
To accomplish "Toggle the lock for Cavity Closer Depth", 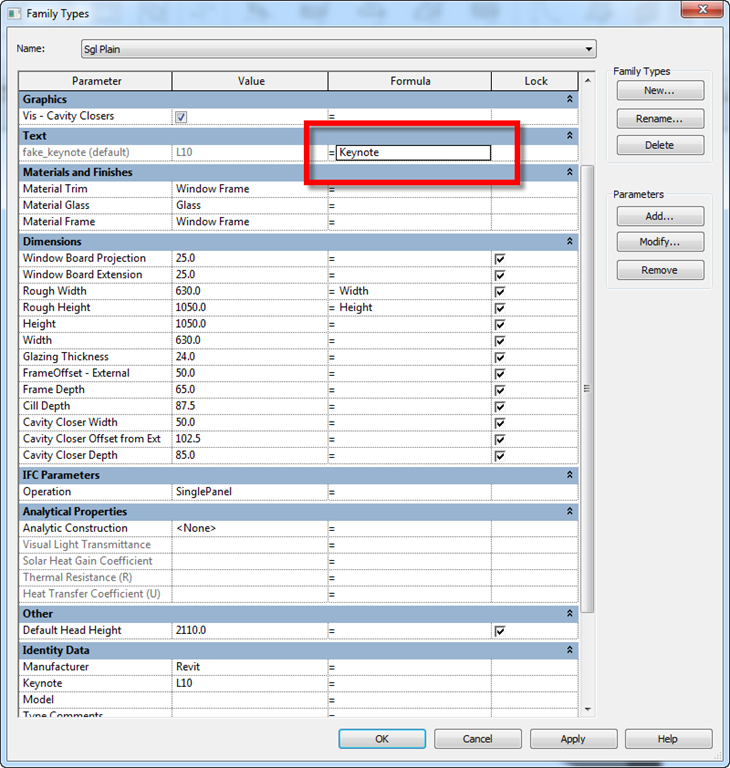I will tap(500, 456).
